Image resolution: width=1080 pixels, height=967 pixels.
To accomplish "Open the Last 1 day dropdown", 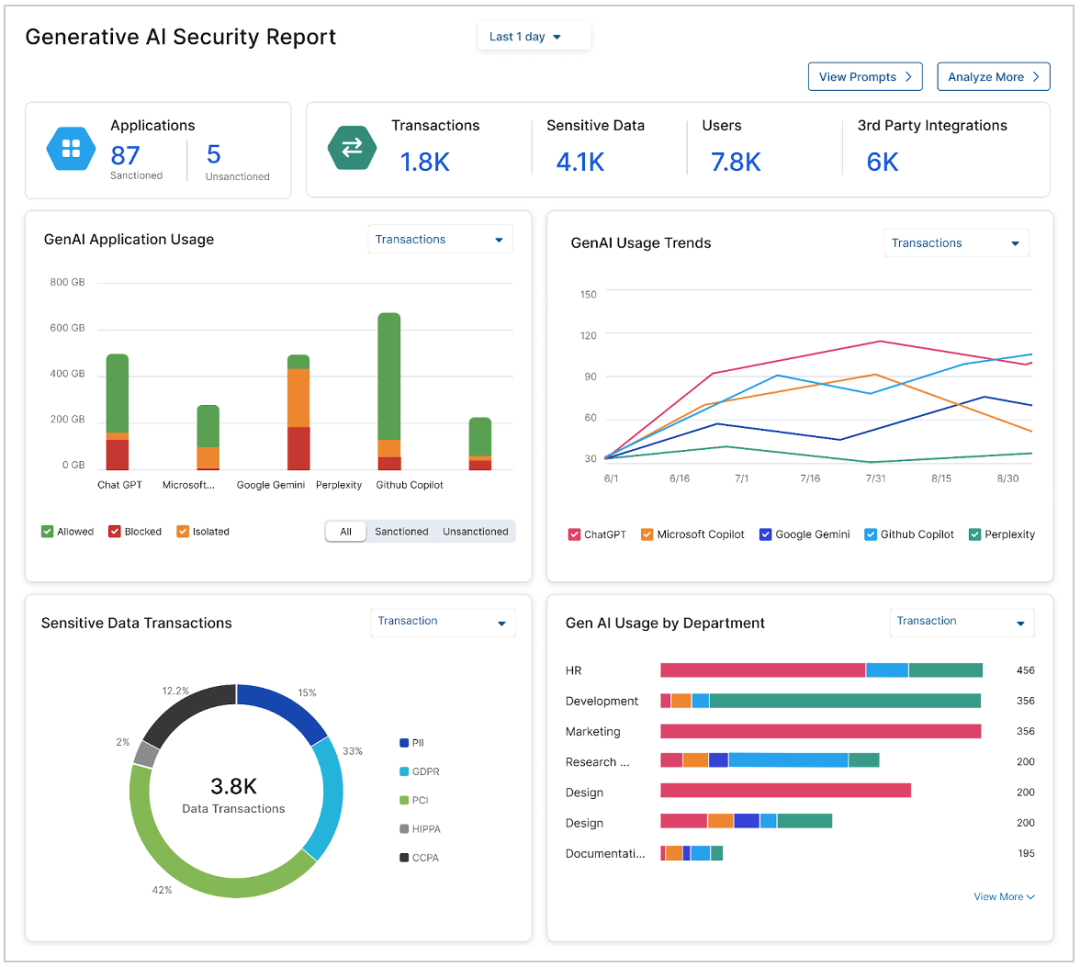I will click(x=533, y=36).
